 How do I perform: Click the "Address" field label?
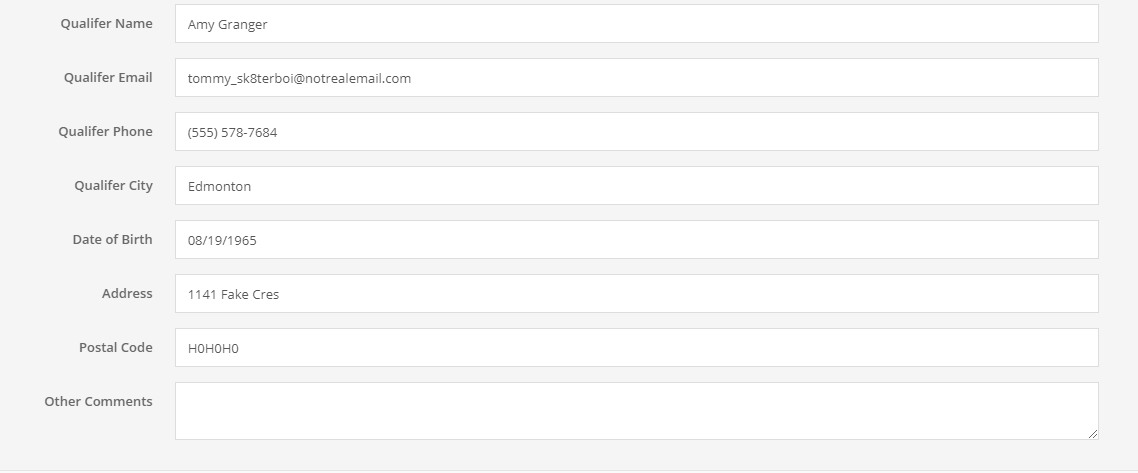click(x=127, y=293)
